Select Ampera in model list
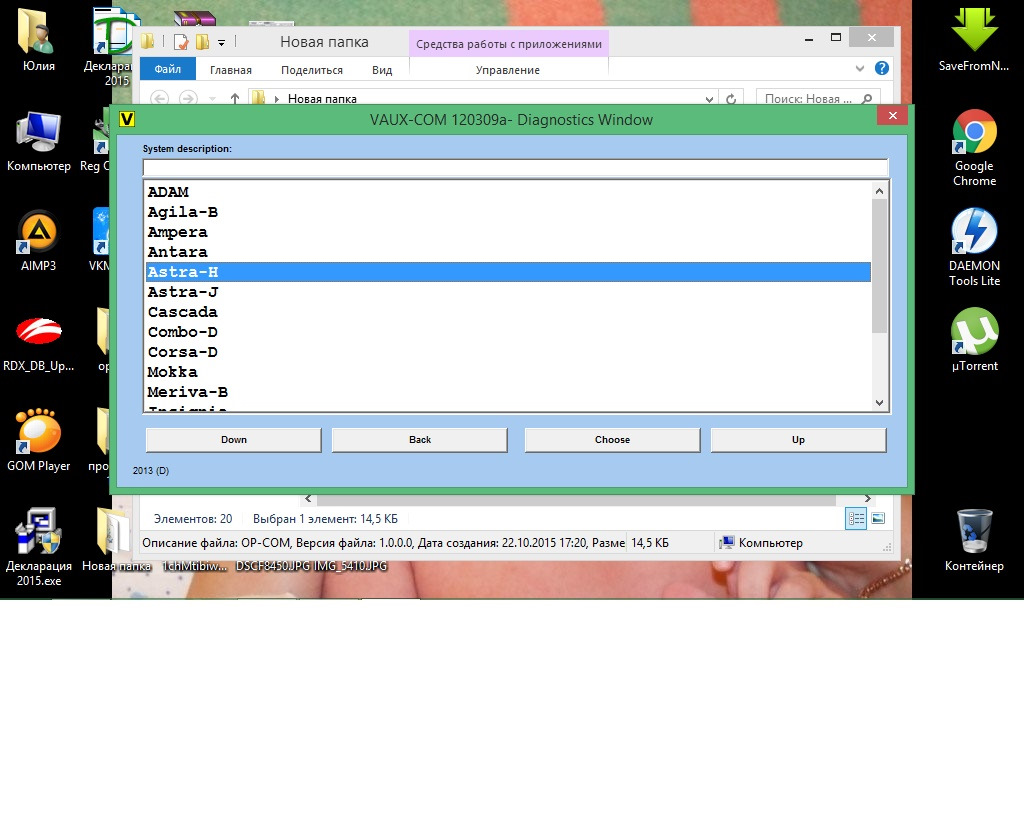Viewport: 1024px width, 832px height. pyautogui.click(x=508, y=232)
